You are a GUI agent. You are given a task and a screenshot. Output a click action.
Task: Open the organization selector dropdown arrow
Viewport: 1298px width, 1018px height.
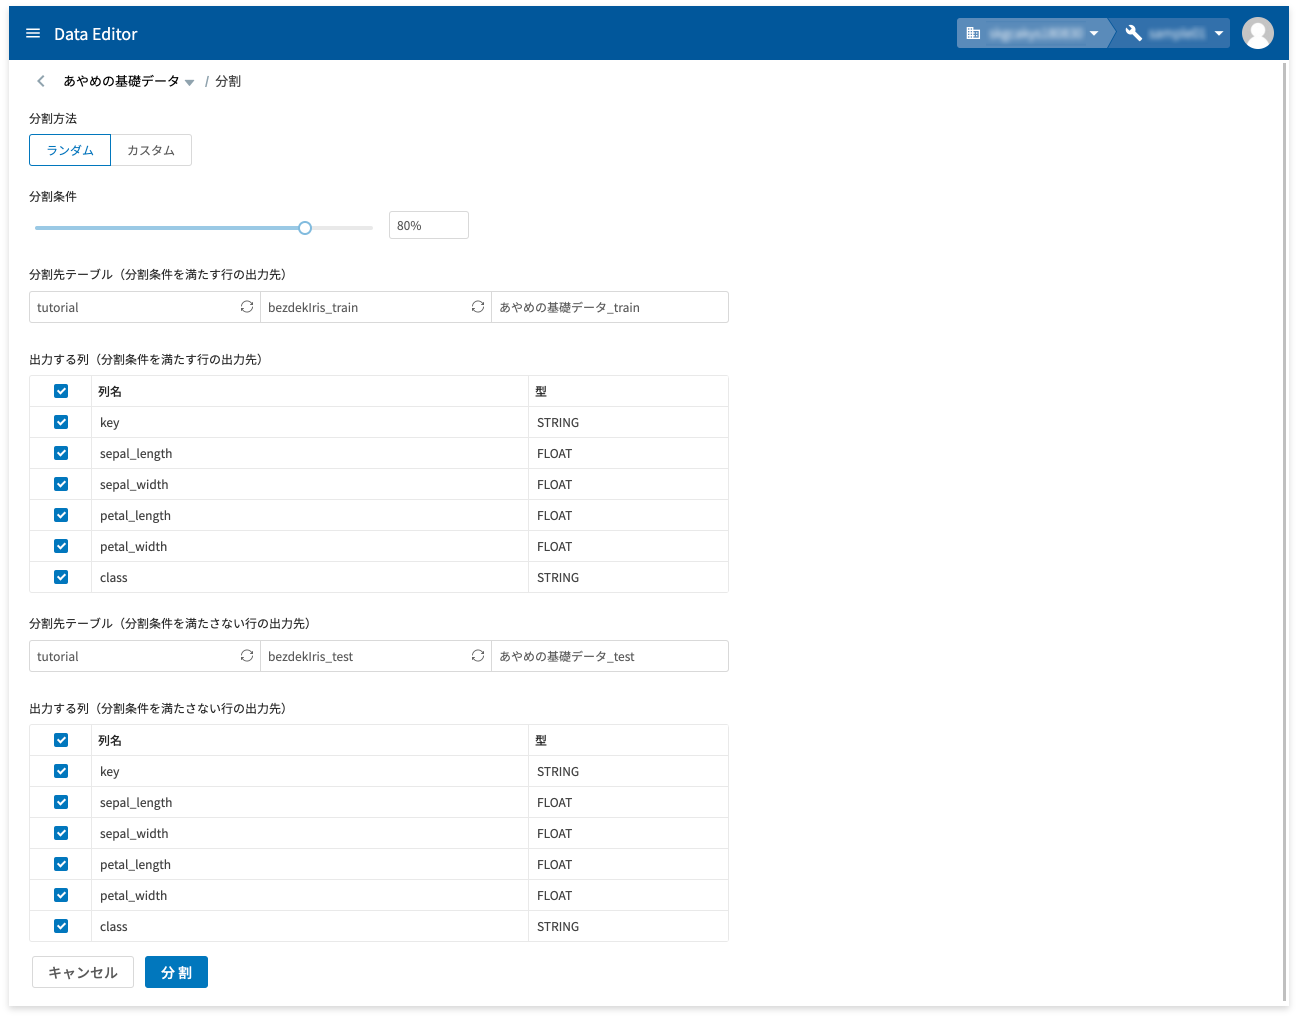coord(1094,34)
